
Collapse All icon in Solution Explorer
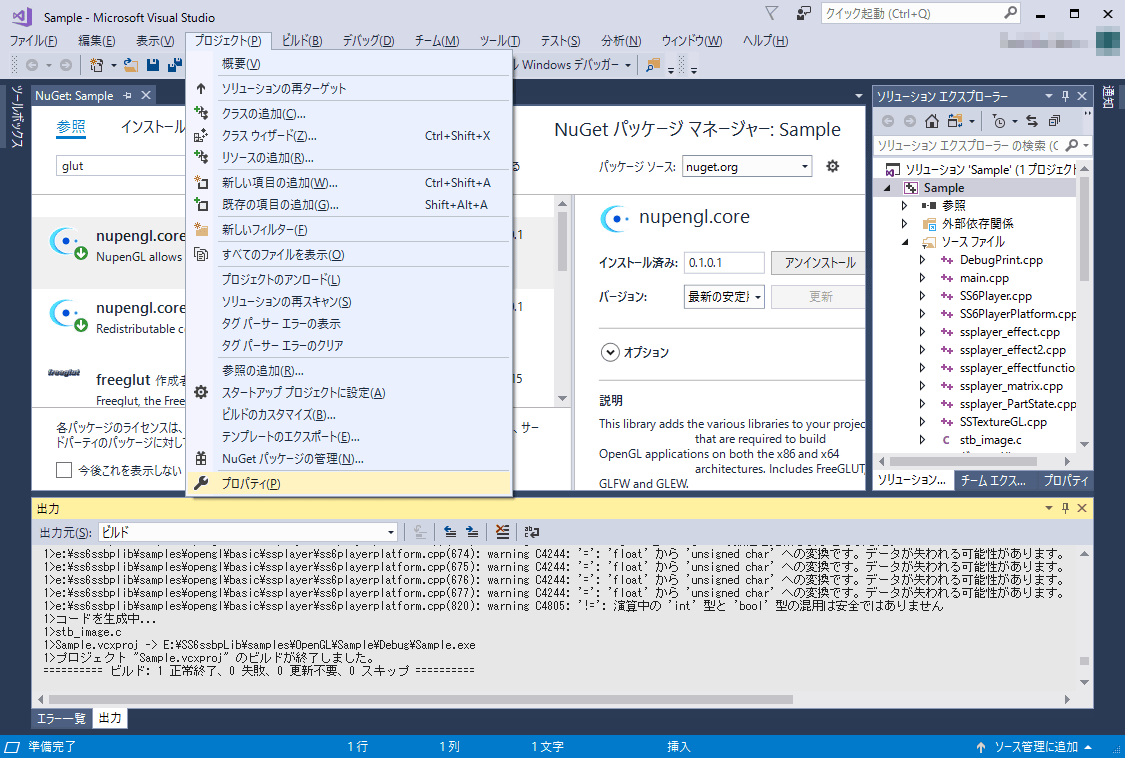(1054, 121)
